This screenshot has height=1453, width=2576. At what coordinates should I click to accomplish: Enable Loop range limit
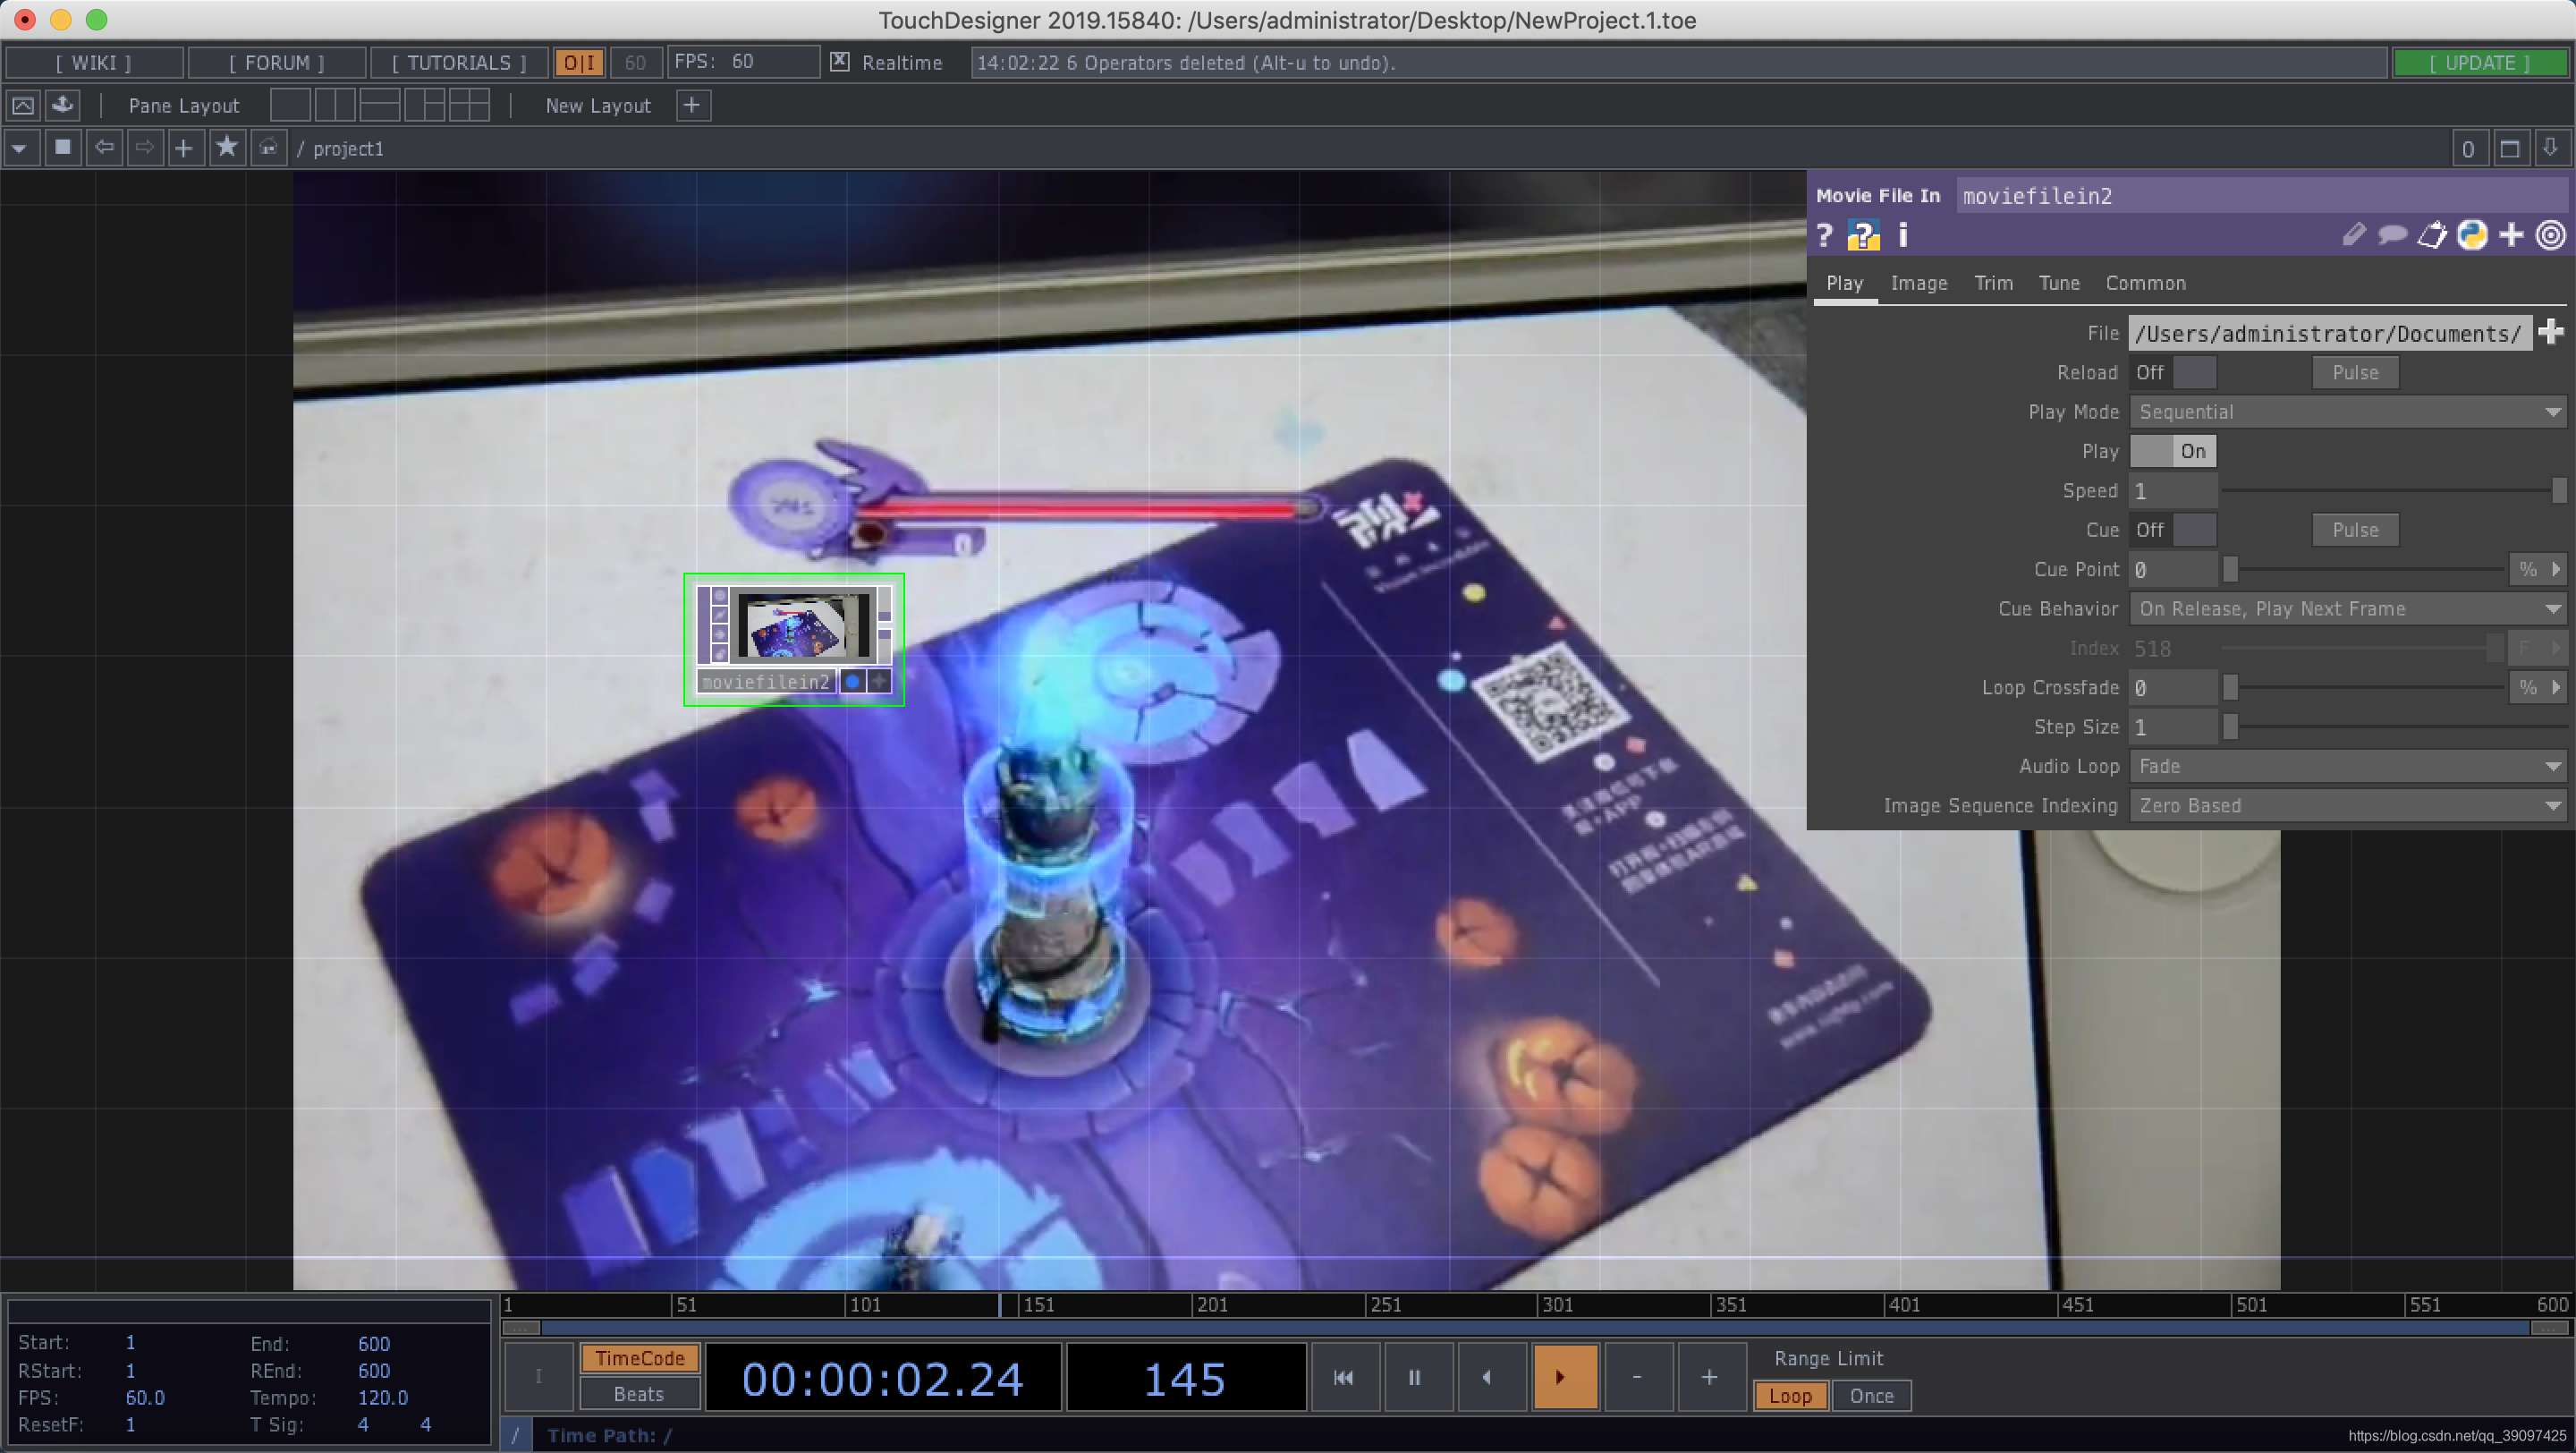[1790, 1396]
